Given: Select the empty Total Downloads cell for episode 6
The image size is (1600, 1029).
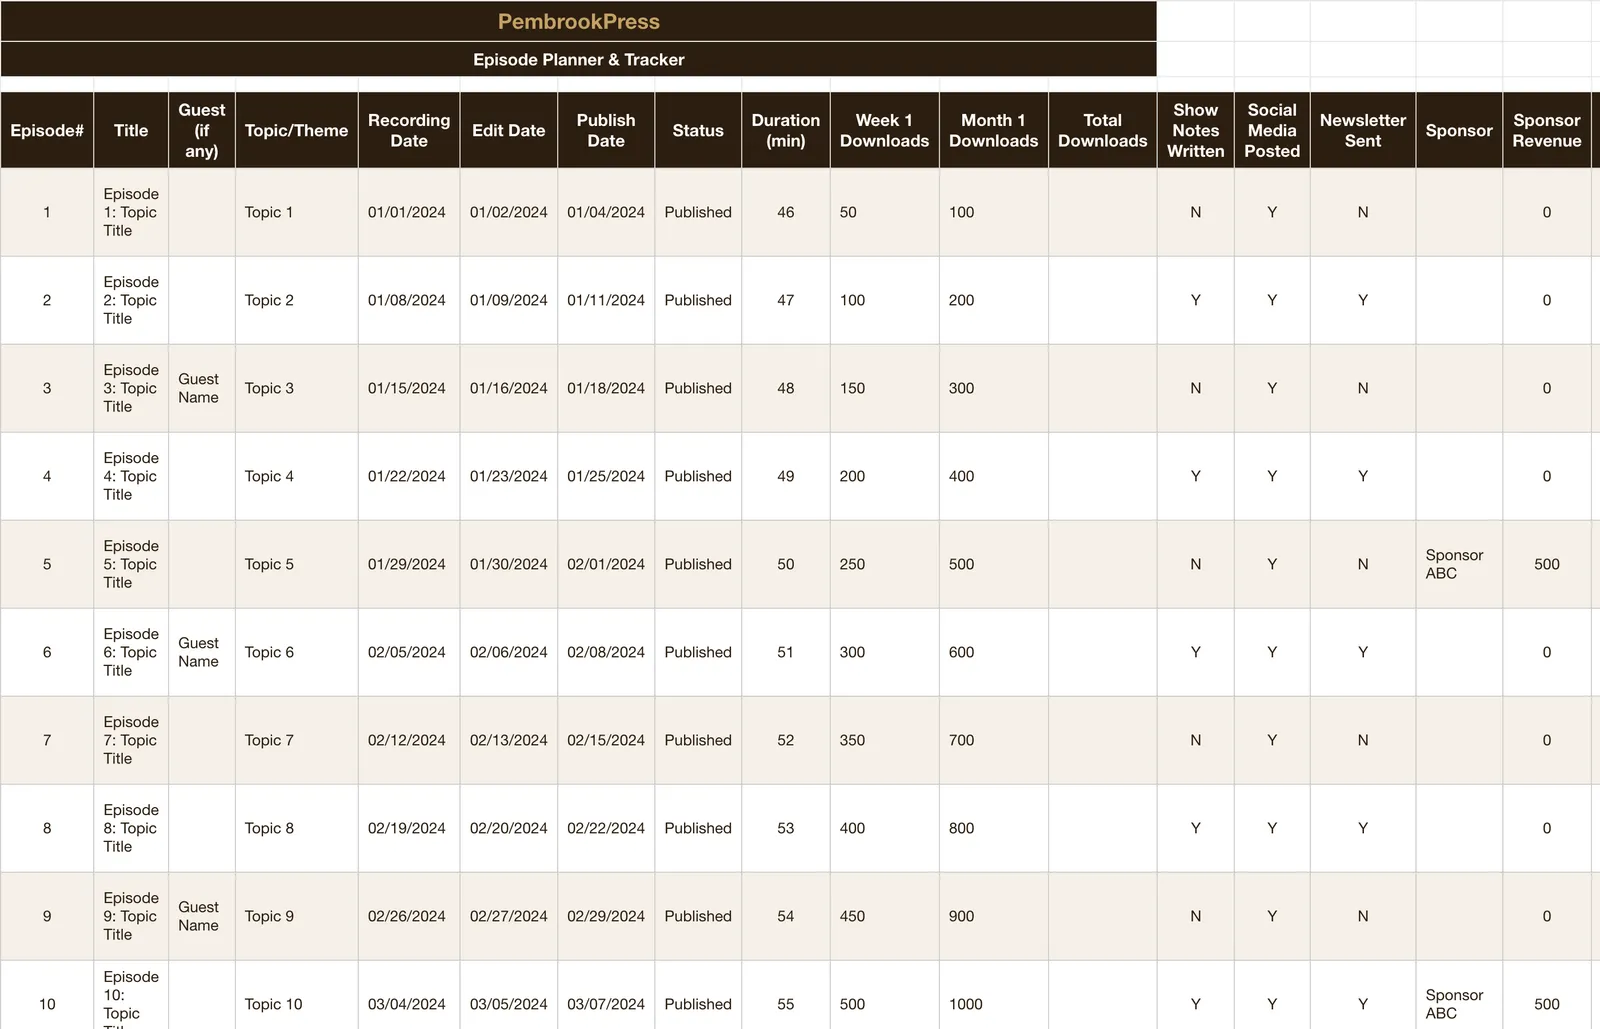Looking at the screenshot, I should coord(1102,652).
